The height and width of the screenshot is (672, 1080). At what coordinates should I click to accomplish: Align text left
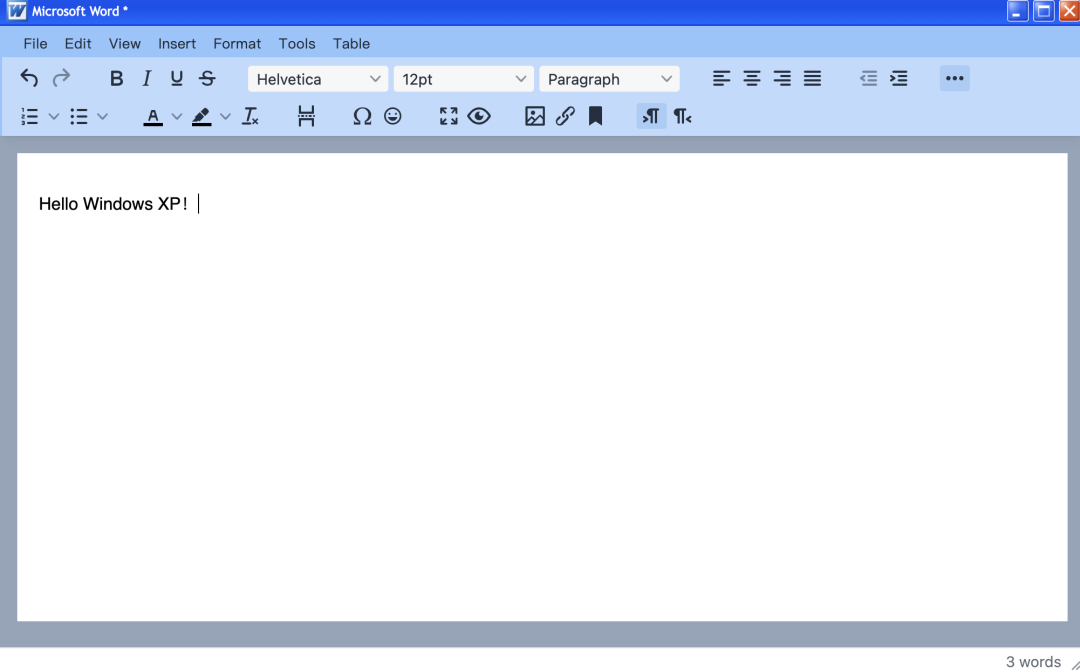[x=721, y=78]
